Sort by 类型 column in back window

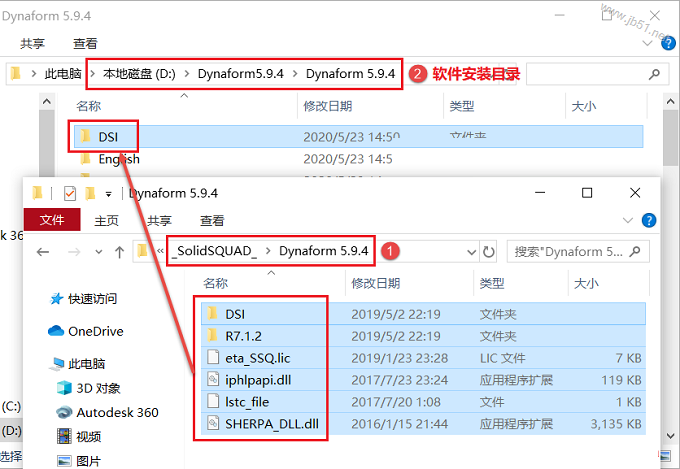pos(461,106)
